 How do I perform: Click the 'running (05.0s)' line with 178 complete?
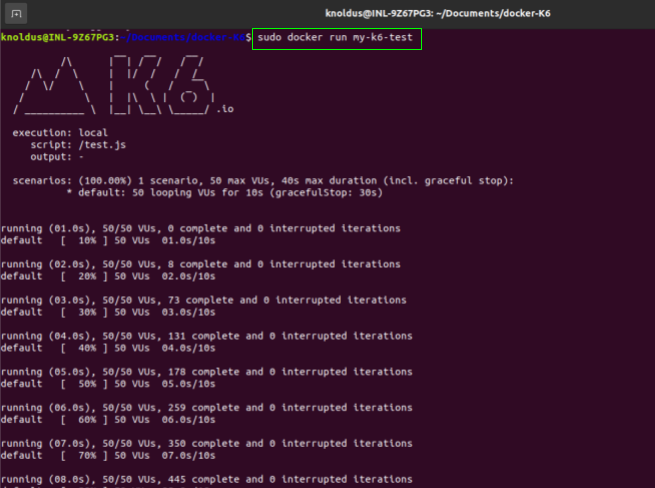[x=206, y=372]
